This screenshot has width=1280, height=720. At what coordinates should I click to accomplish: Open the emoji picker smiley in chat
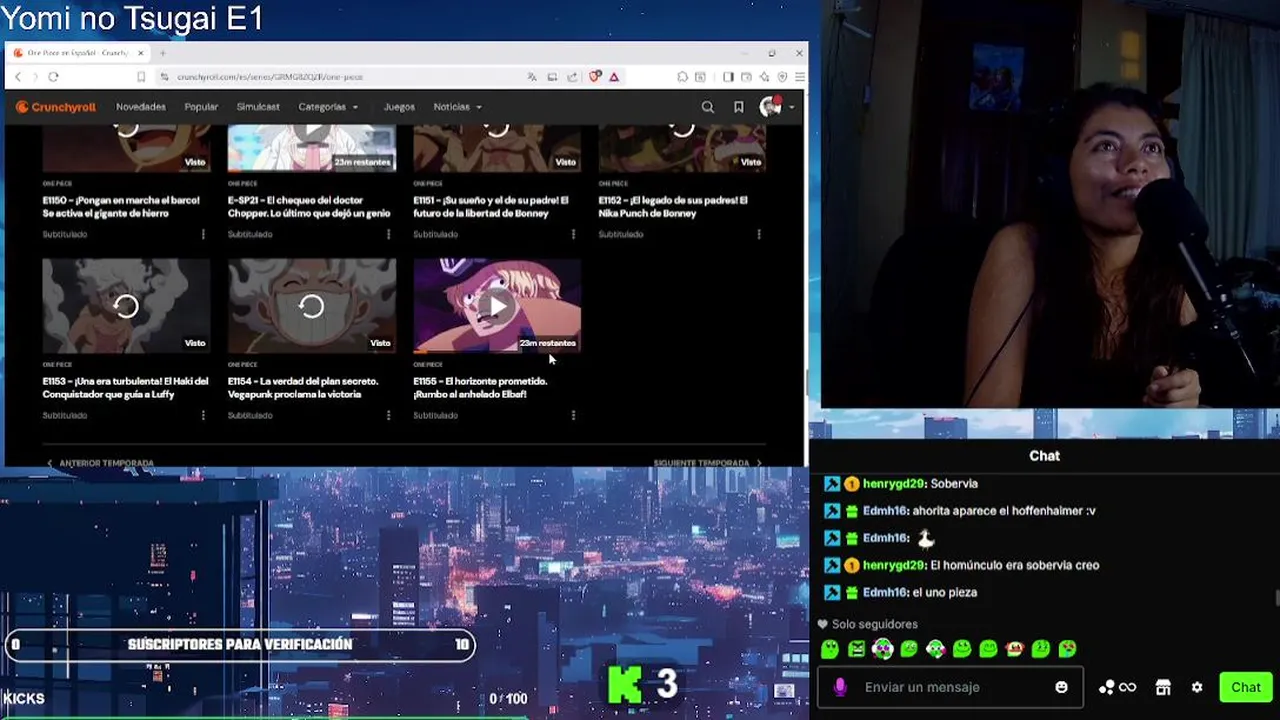click(1061, 687)
